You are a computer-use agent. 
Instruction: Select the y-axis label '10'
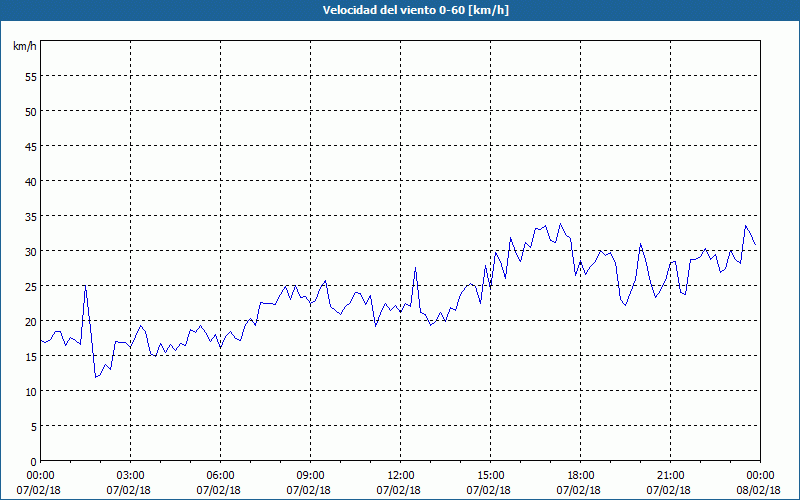coord(31,391)
